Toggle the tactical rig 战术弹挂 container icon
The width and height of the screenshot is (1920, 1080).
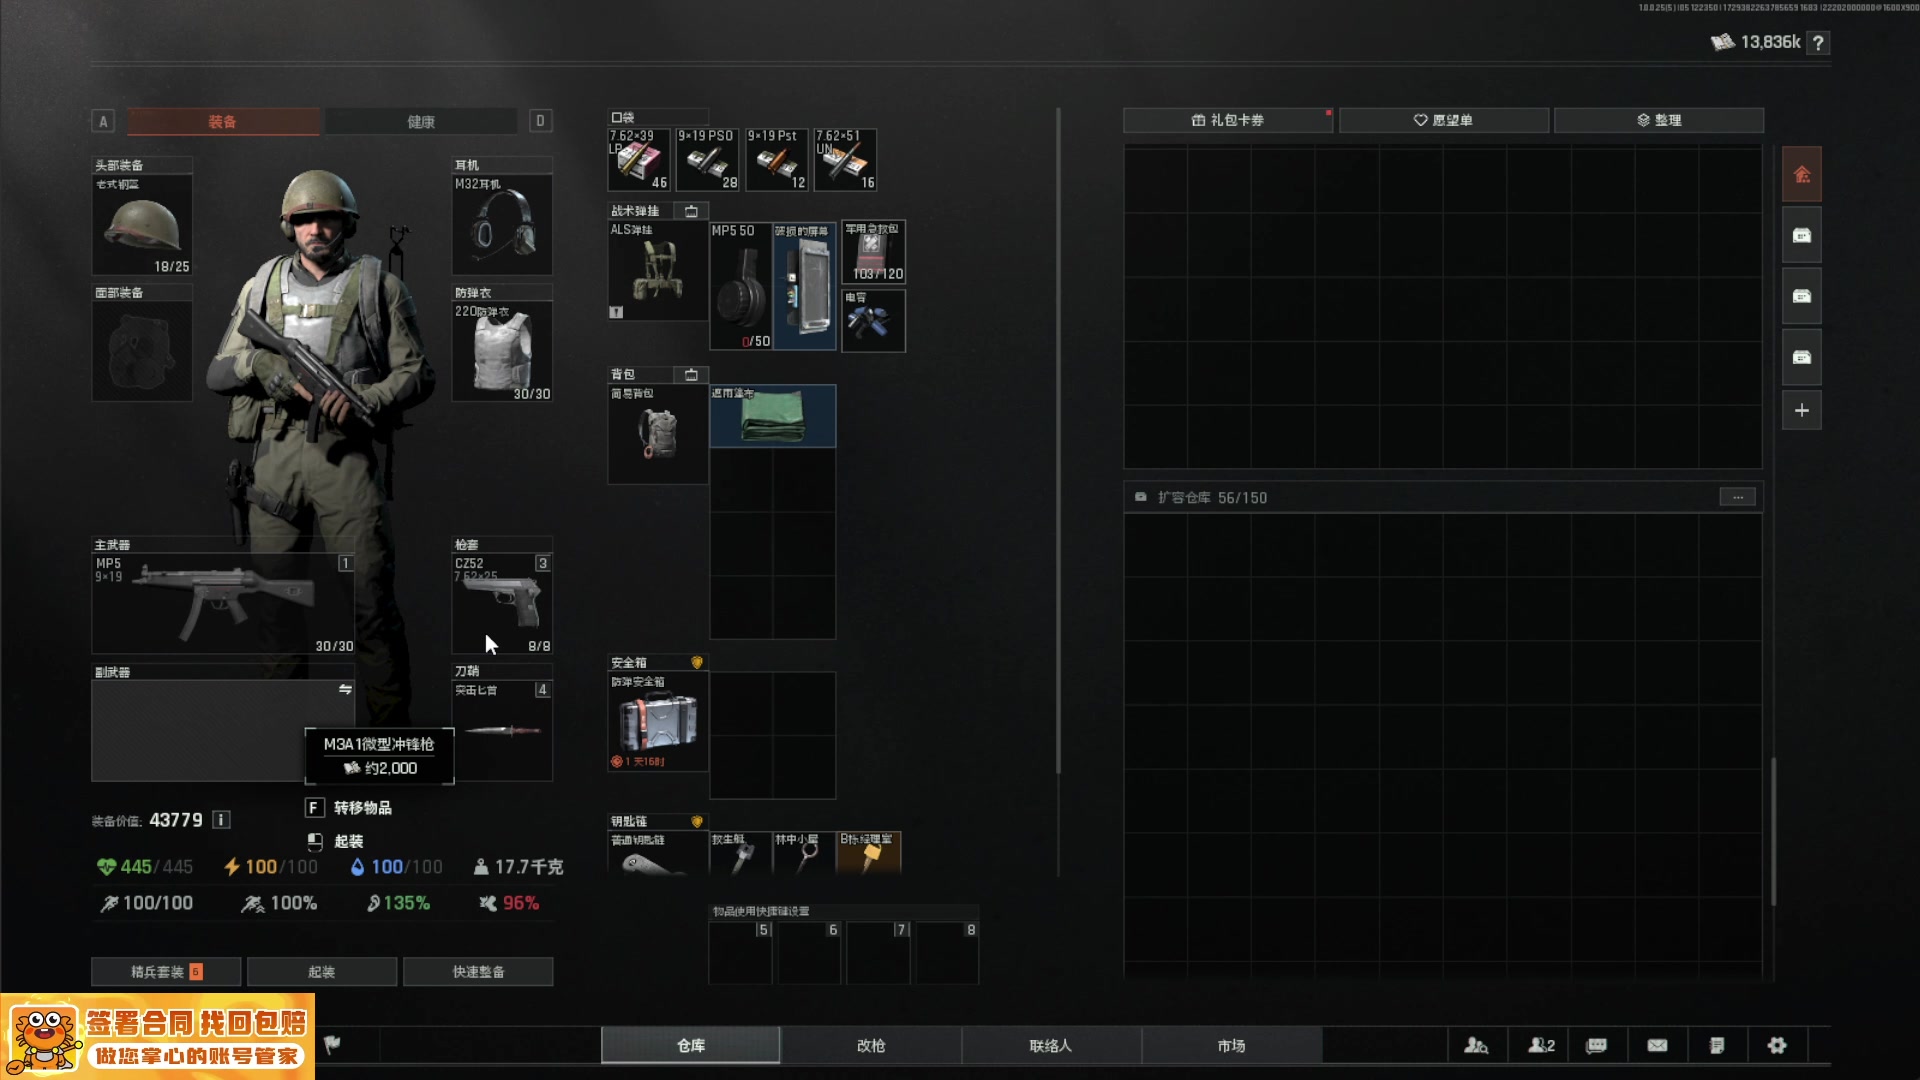click(x=691, y=211)
